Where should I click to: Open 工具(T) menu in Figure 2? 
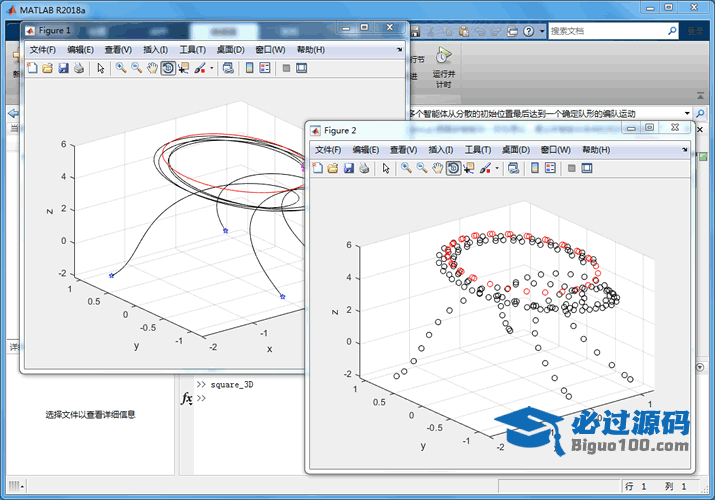tap(478, 150)
